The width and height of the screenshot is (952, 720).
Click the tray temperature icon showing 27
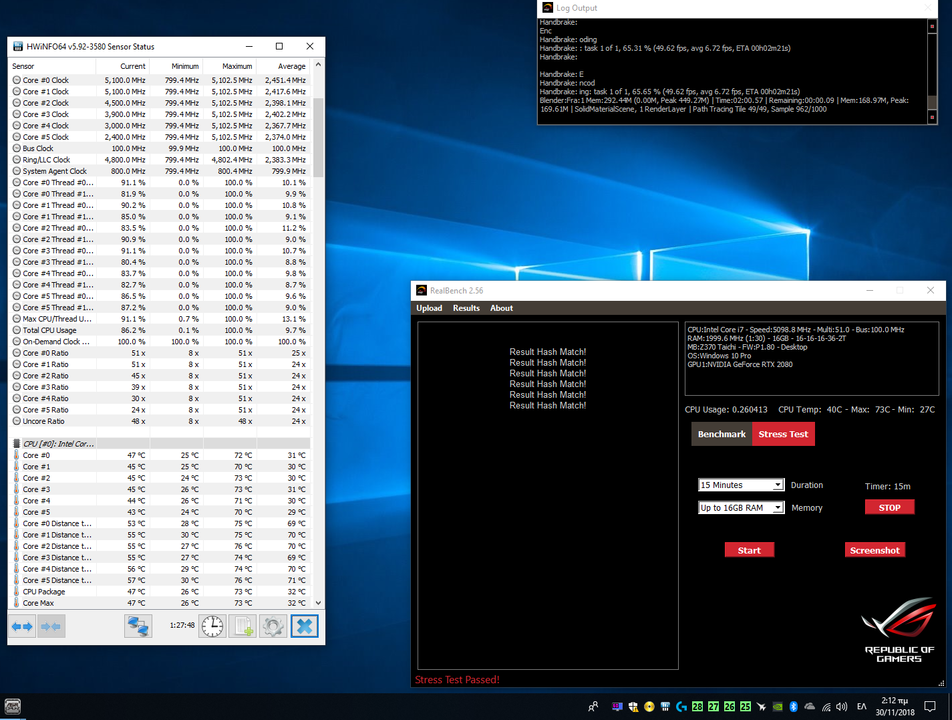tap(713, 707)
